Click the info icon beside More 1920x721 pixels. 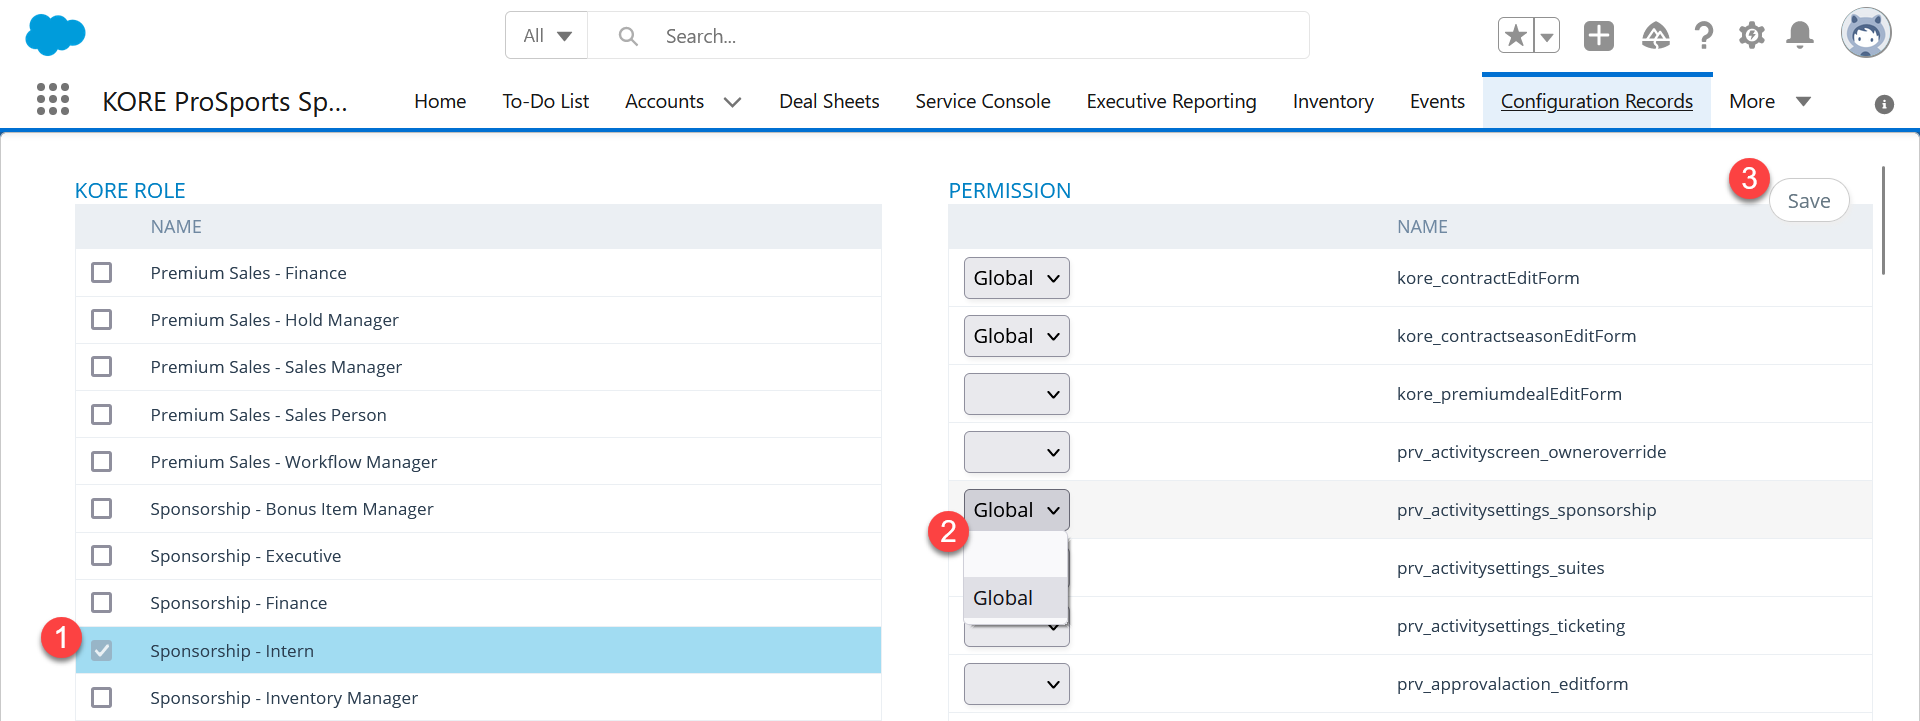click(x=1884, y=104)
